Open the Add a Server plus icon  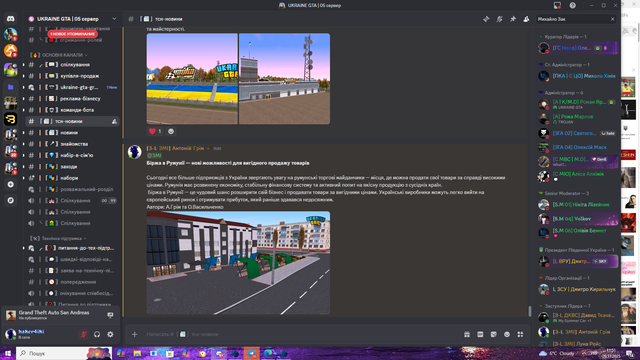(x=11, y=184)
